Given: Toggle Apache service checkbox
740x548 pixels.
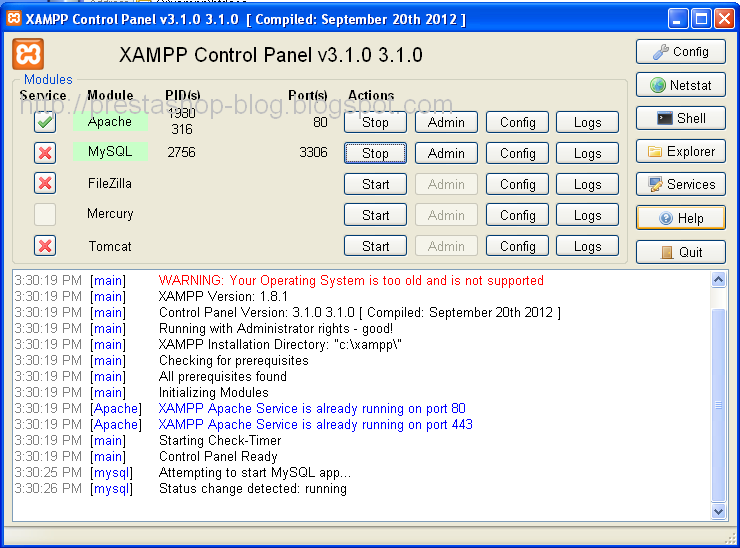Looking at the screenshot, I should pos(45,122).
